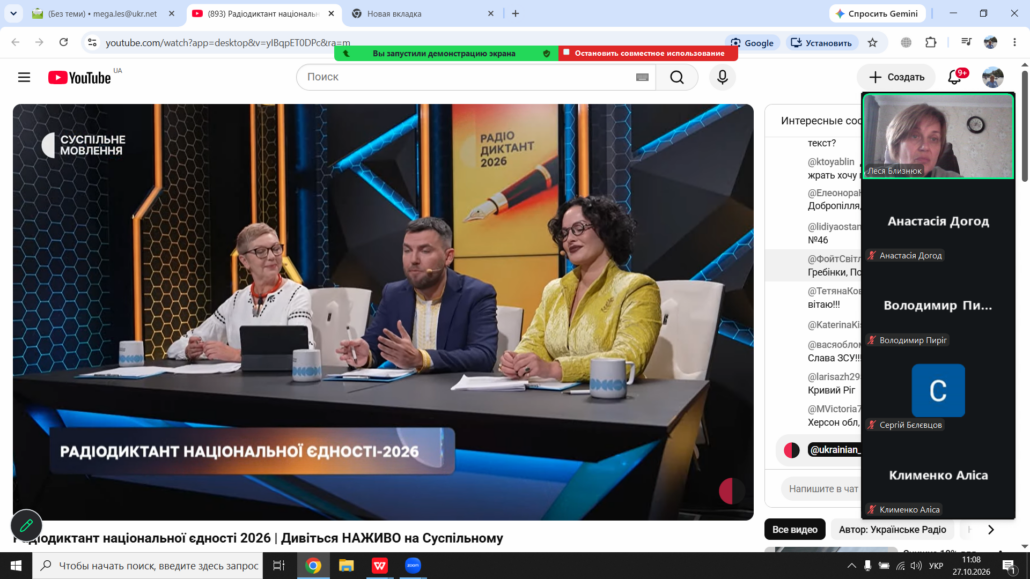Click the Создать create button

[x=897, y=78]
